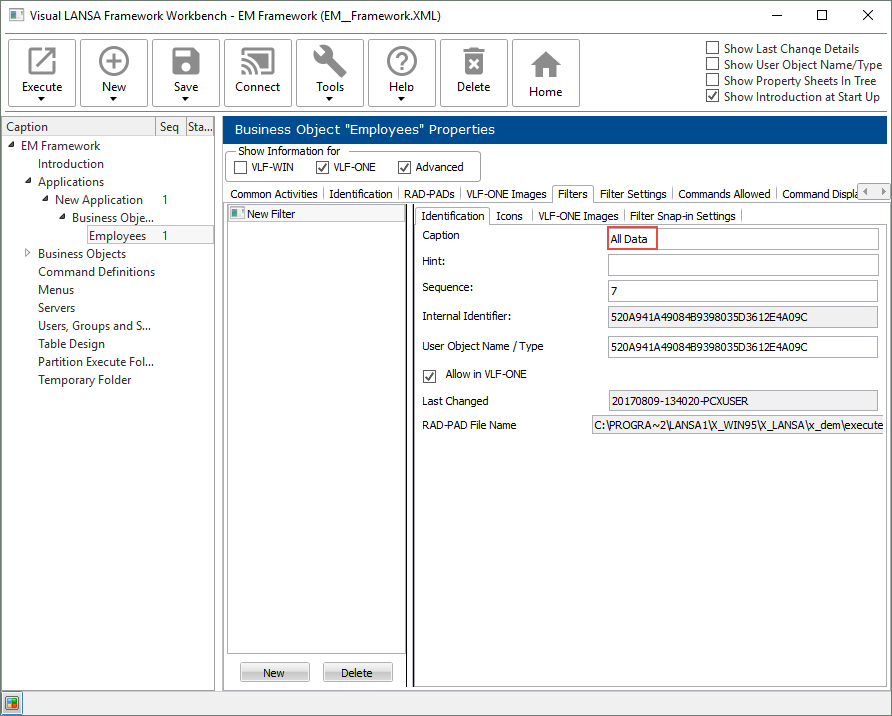This screenshot has height=716, width=892.
Task: Open the top-level Identification tab
Action: [361, 194]
